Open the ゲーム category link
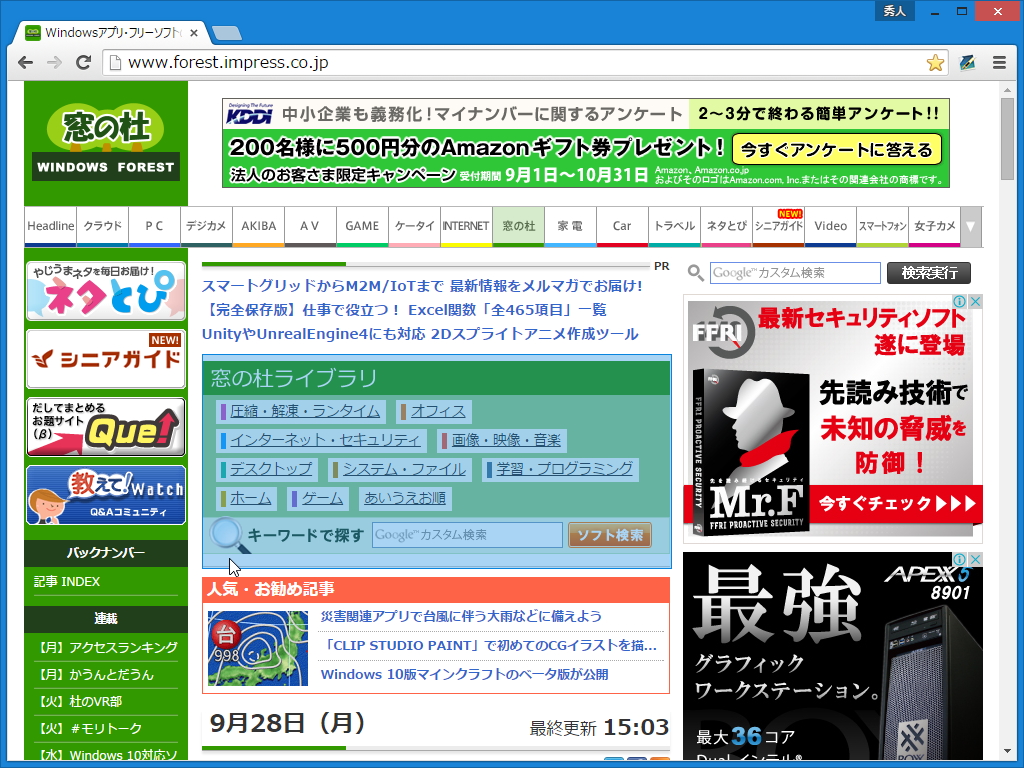 point(323,498)
